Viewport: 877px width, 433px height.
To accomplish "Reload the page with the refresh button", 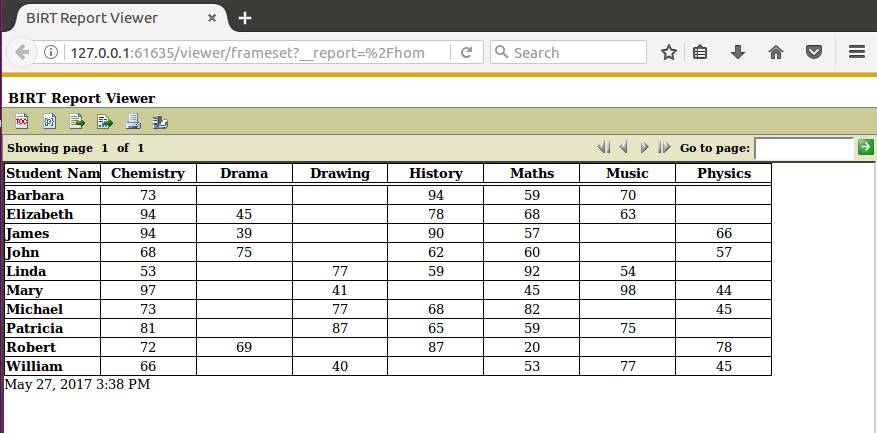I will [466, 53].
